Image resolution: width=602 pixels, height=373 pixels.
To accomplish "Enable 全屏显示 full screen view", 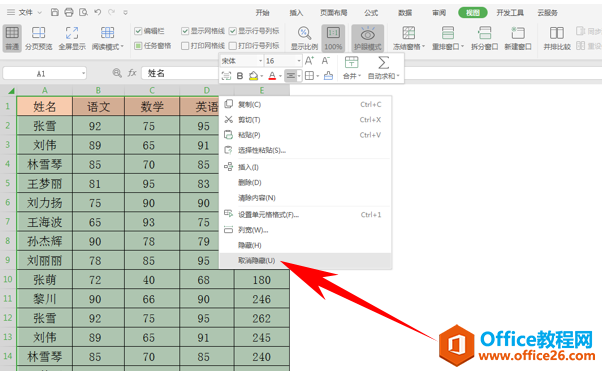I will click(x=72, y=38).
